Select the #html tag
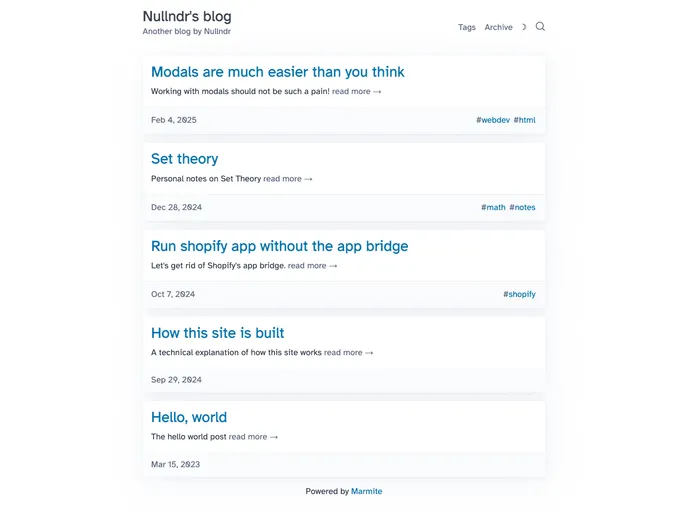The width and height of the screenshot is (688, 512). click(525, 120)
